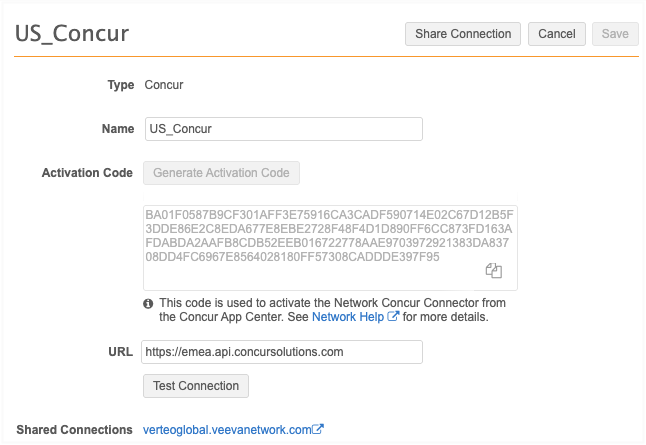
Task: Click the Name field label
Action: point(117,129)
